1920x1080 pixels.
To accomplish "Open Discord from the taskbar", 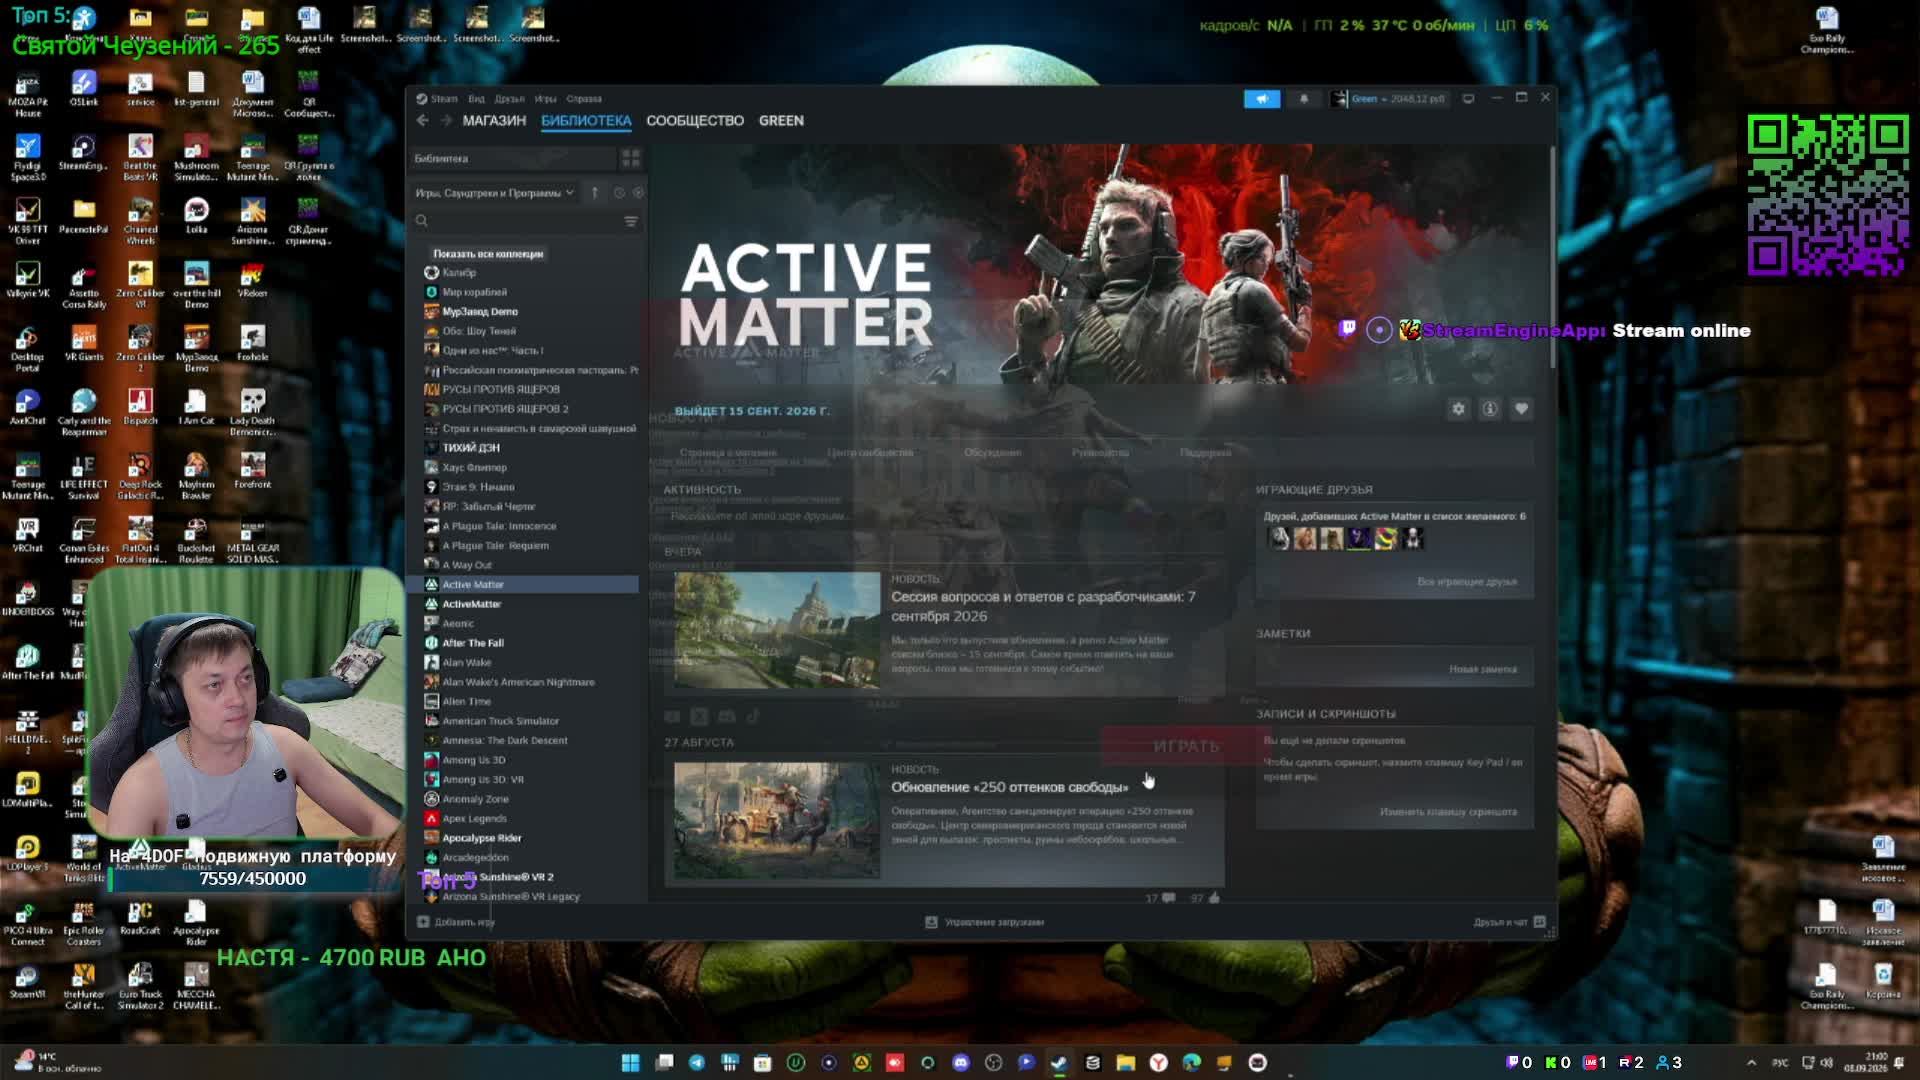I will point(961,1062).
